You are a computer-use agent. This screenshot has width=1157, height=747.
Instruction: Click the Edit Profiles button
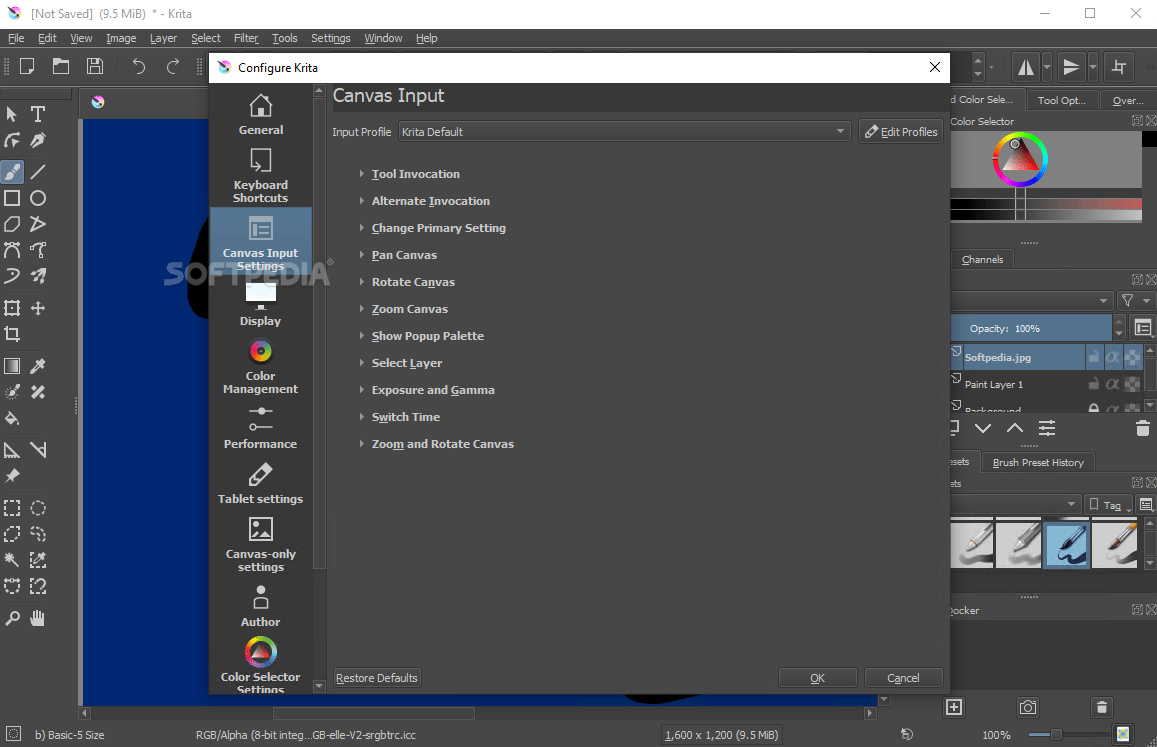pyautogui.click(x=900, y=131)
